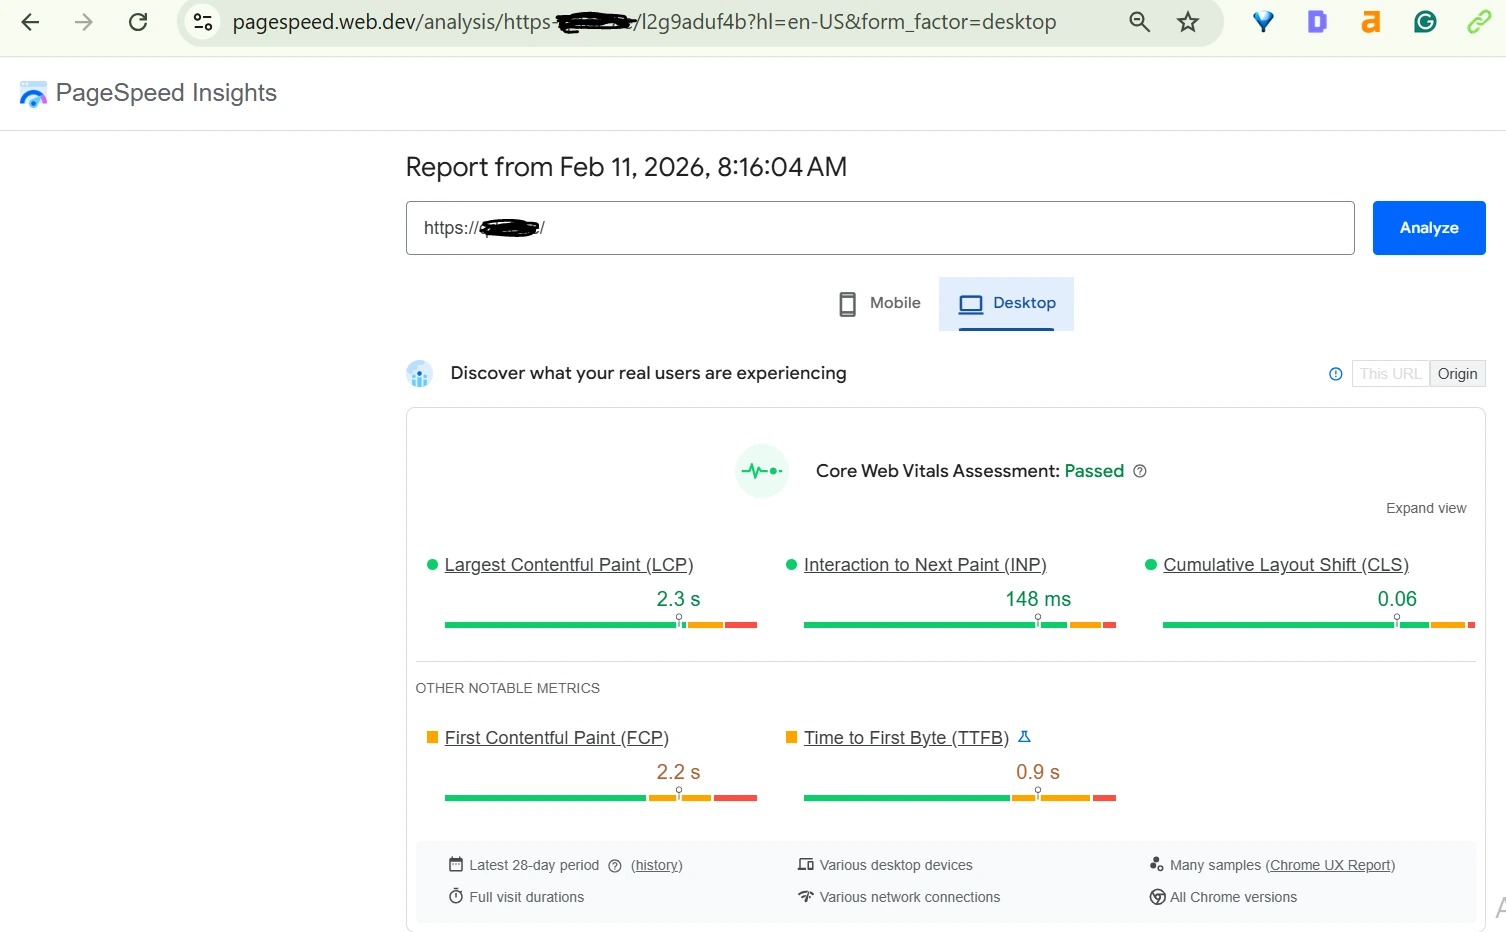
Task: Open Time to First Byte (TTFB) link
Action: [906, 738]
